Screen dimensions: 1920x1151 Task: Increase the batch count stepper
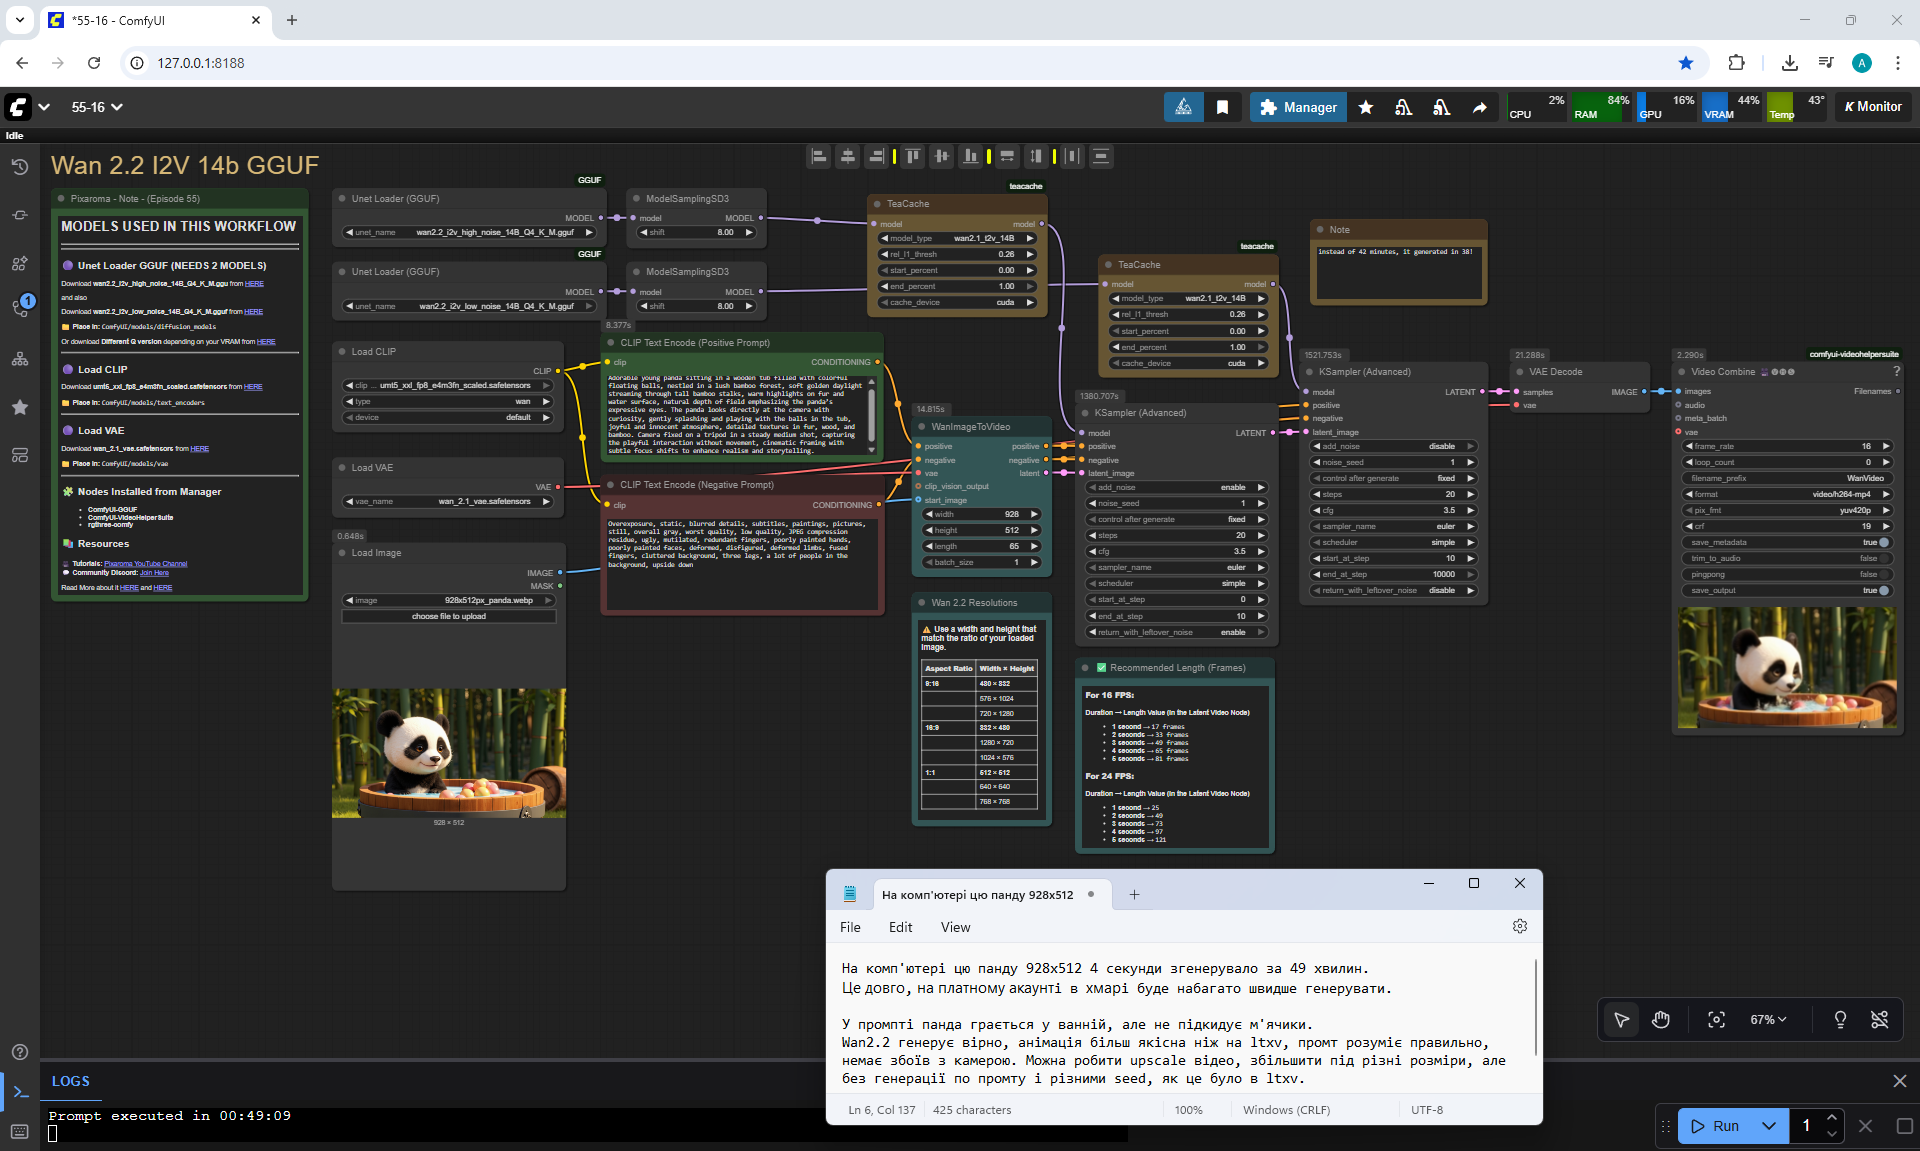(x=1831, y=1118)
